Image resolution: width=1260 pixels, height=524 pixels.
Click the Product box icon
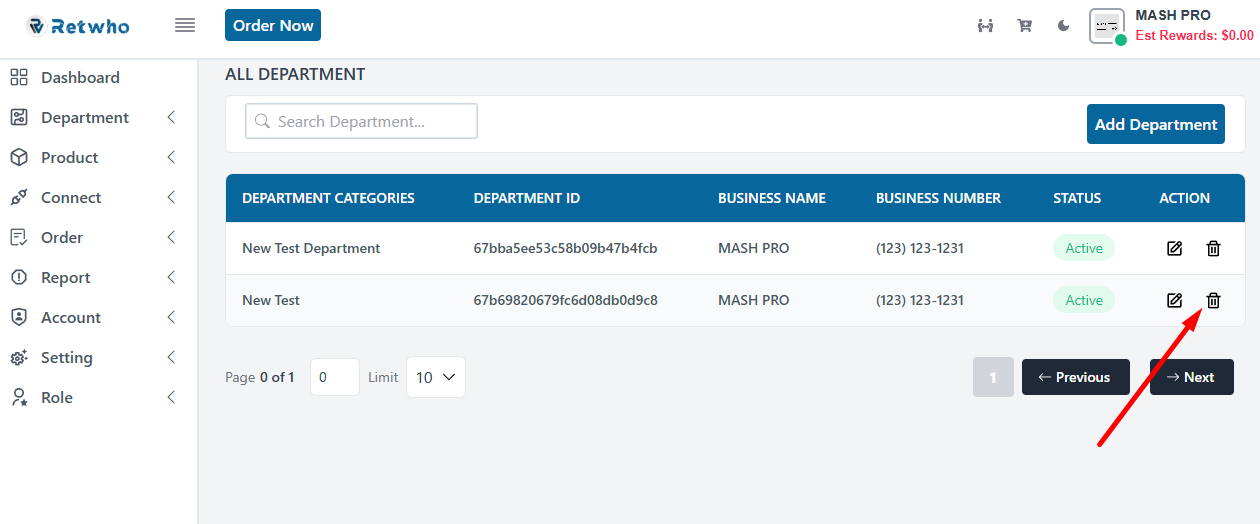click(x=19, y=157)
